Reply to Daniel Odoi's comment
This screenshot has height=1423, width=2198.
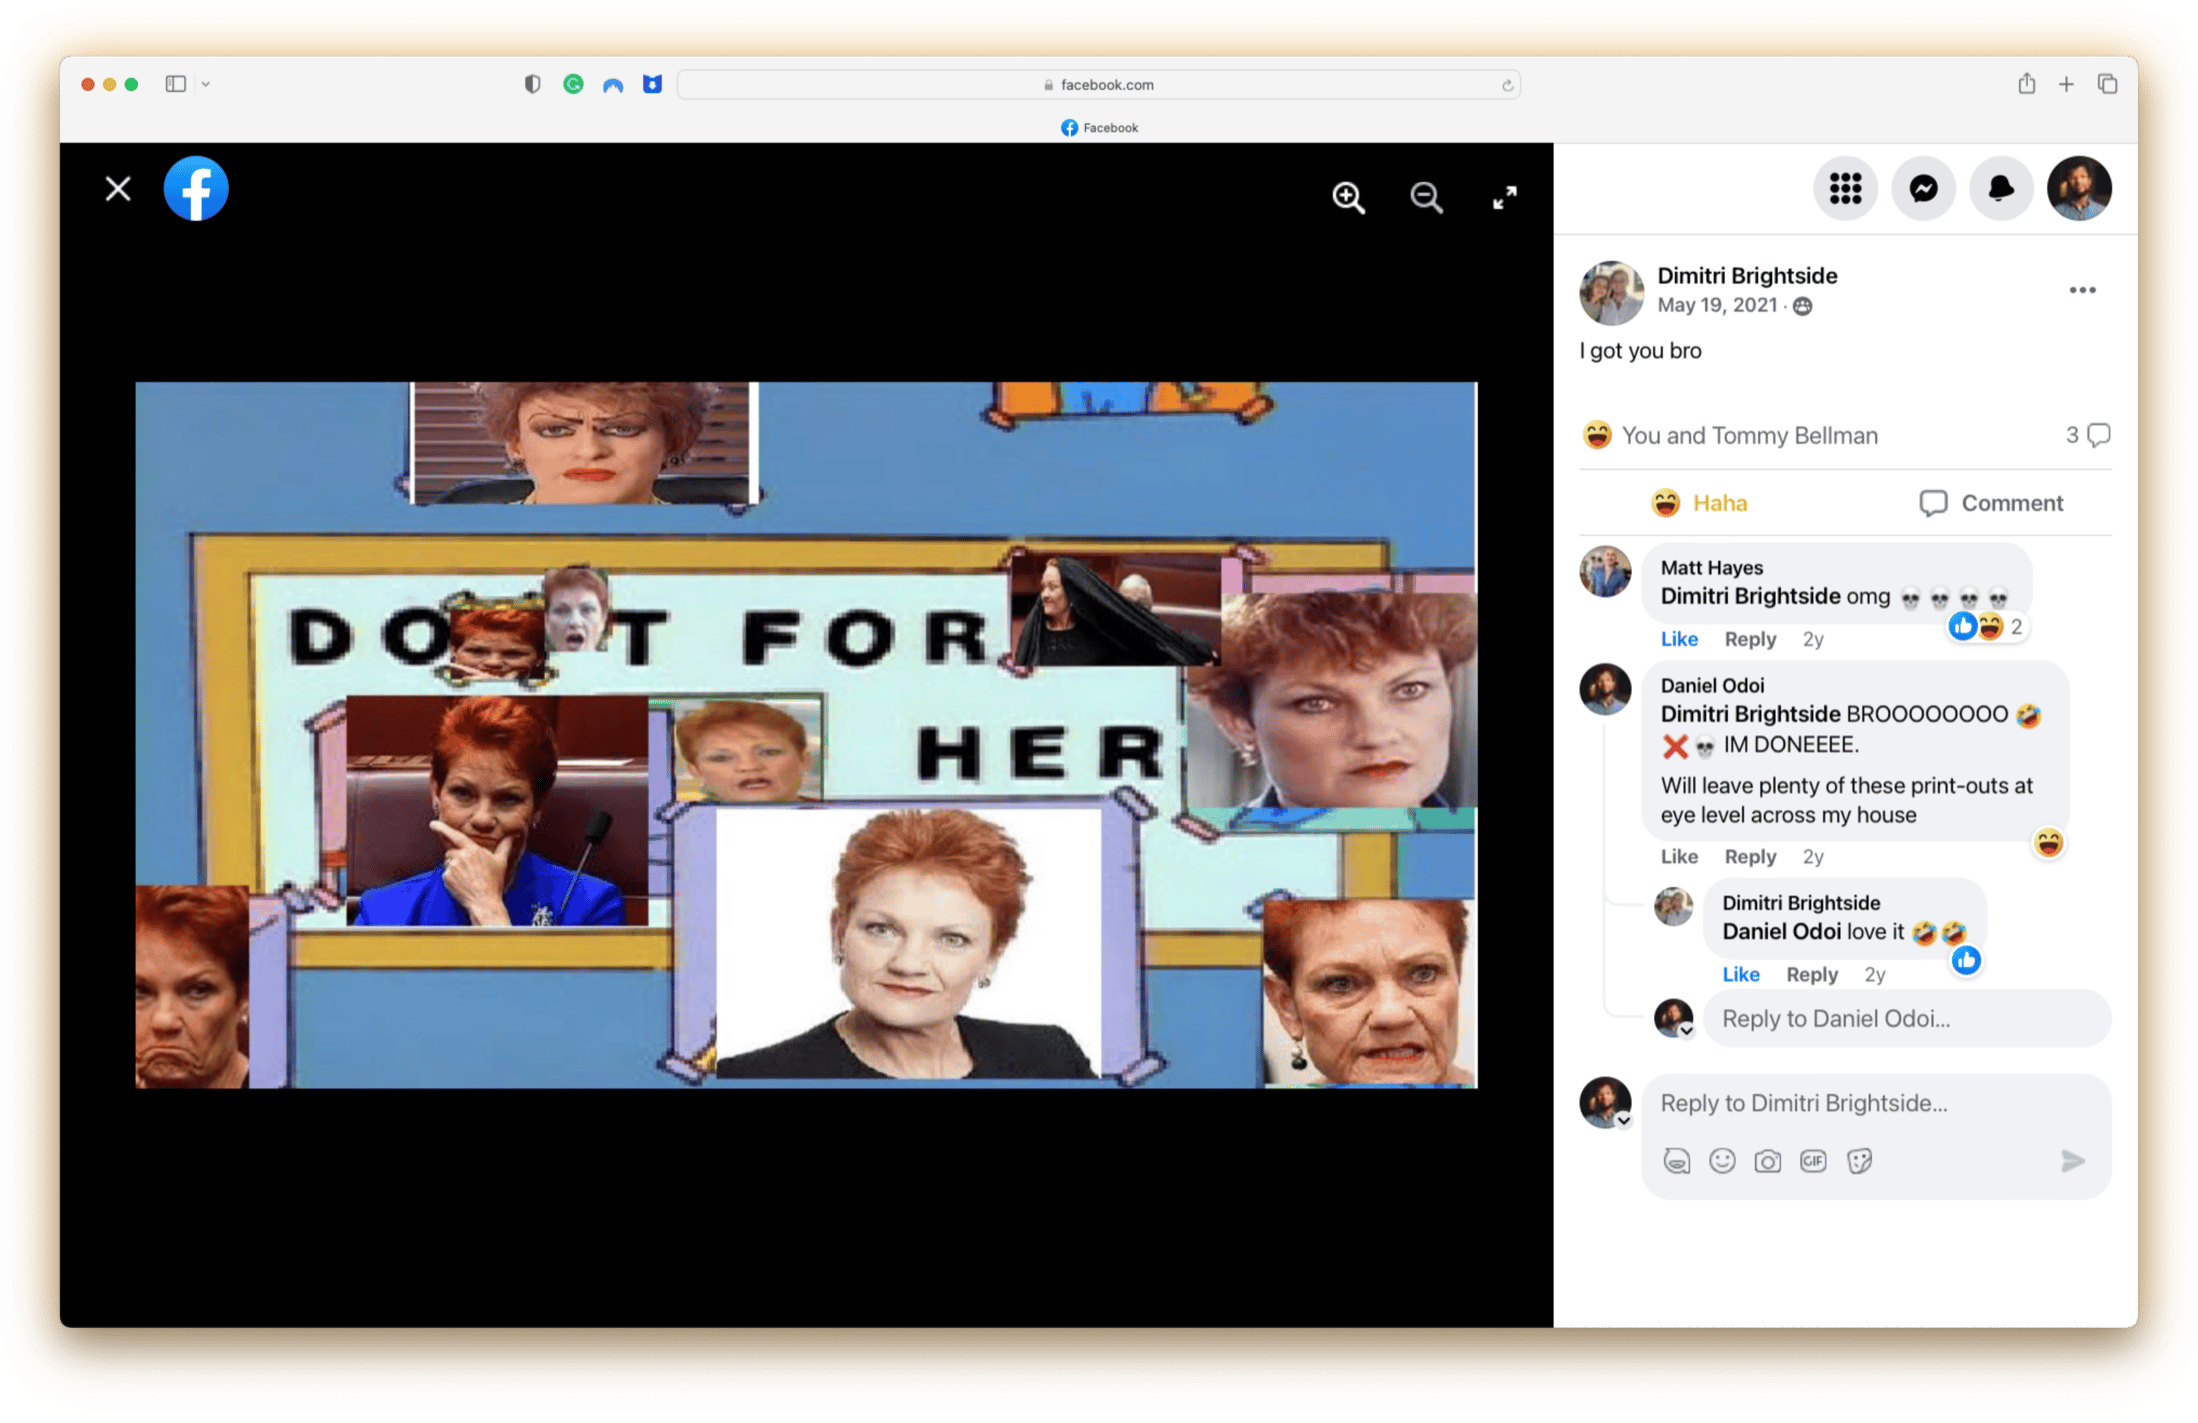1750,857
